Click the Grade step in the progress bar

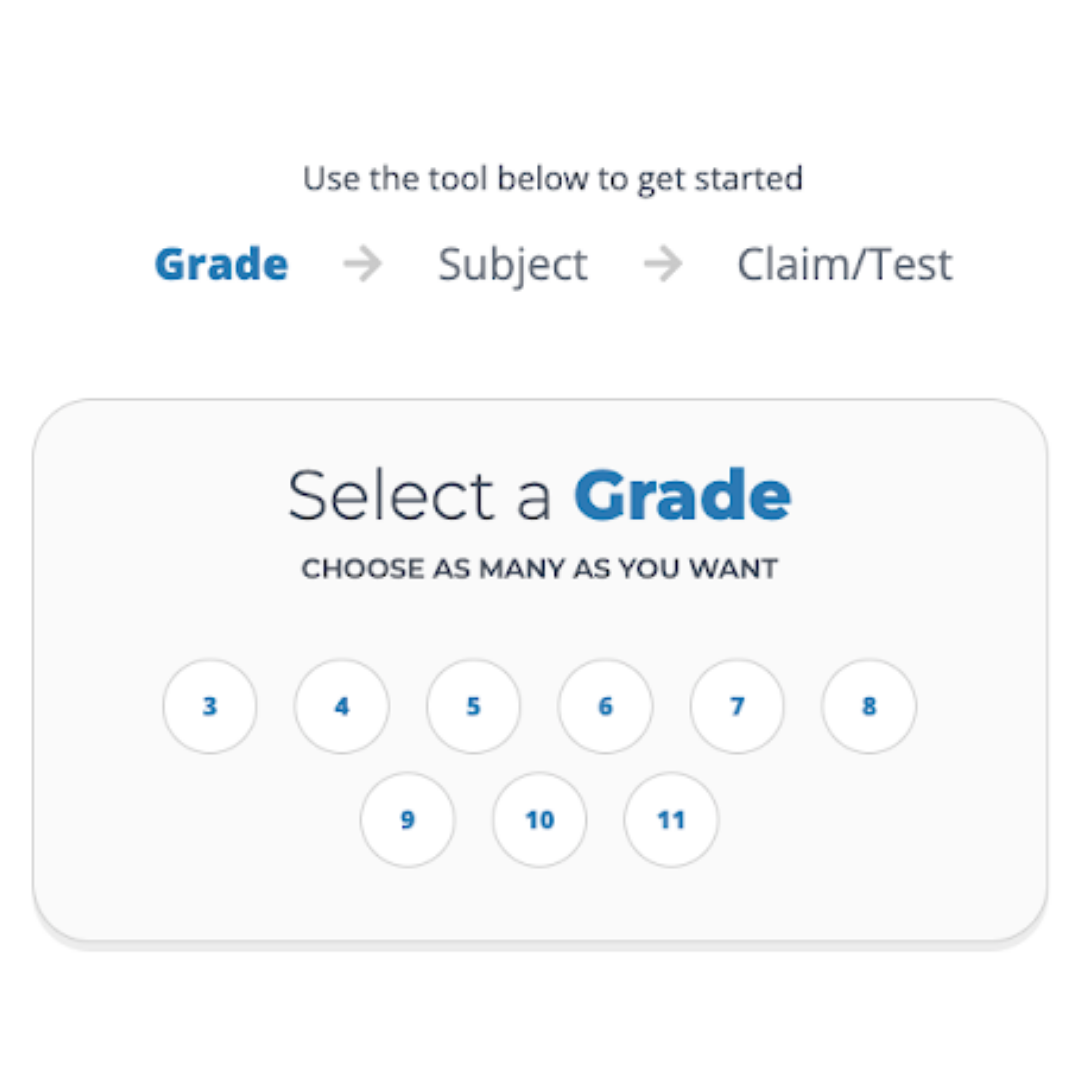(221, 264)
